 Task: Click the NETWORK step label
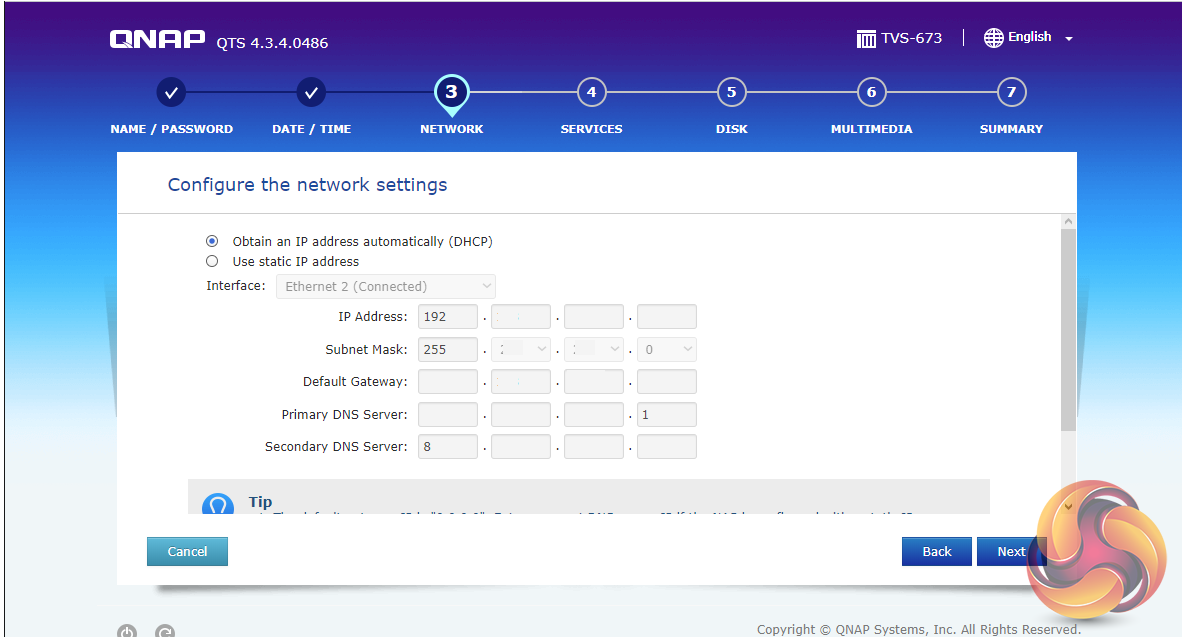coord(452,129)
